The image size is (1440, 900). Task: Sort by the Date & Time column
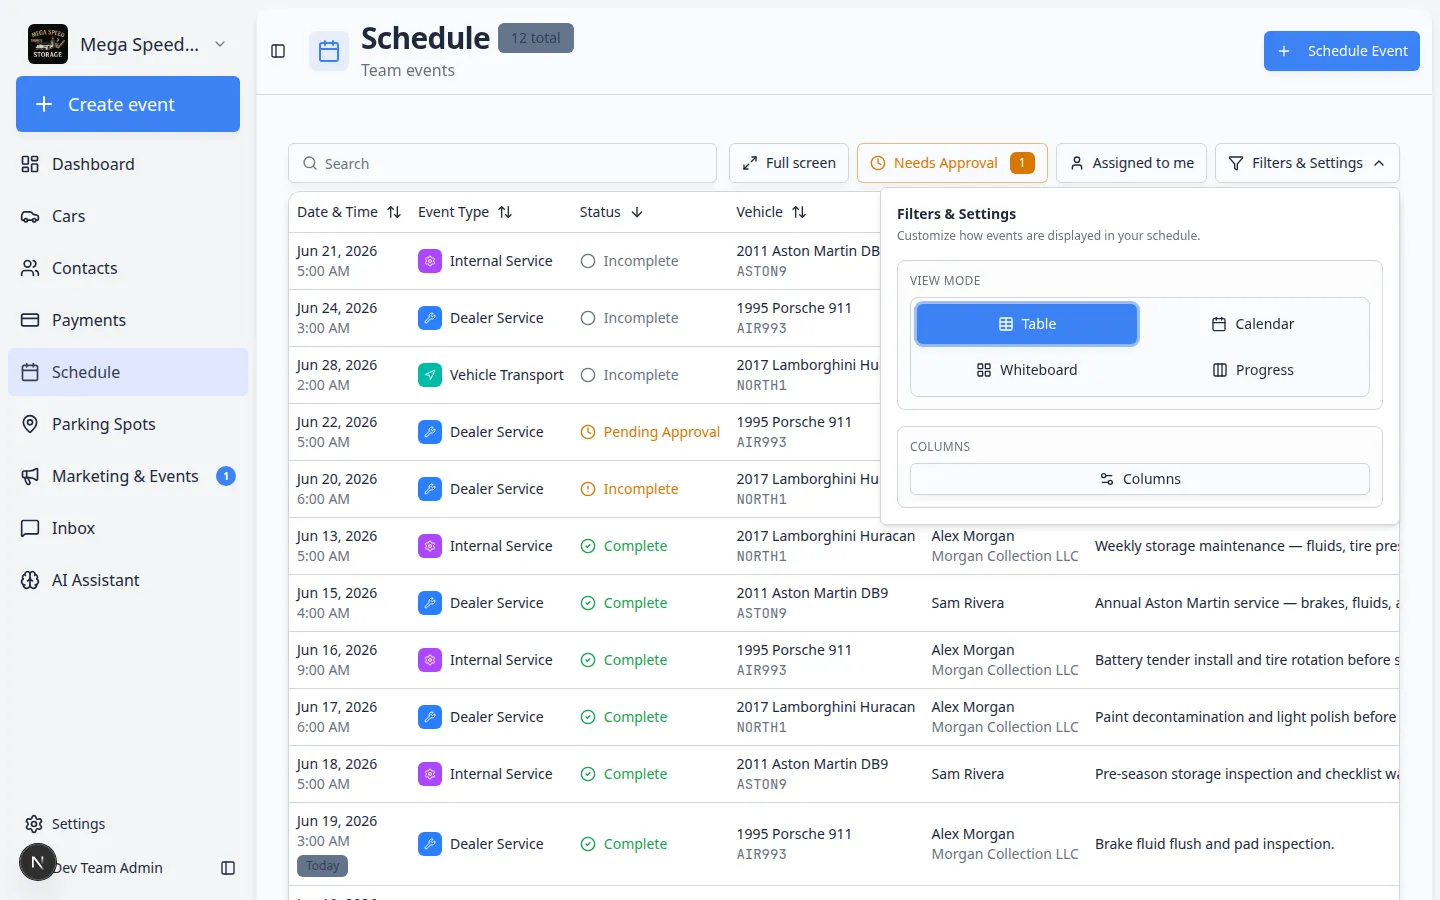[x=349, y=212]
